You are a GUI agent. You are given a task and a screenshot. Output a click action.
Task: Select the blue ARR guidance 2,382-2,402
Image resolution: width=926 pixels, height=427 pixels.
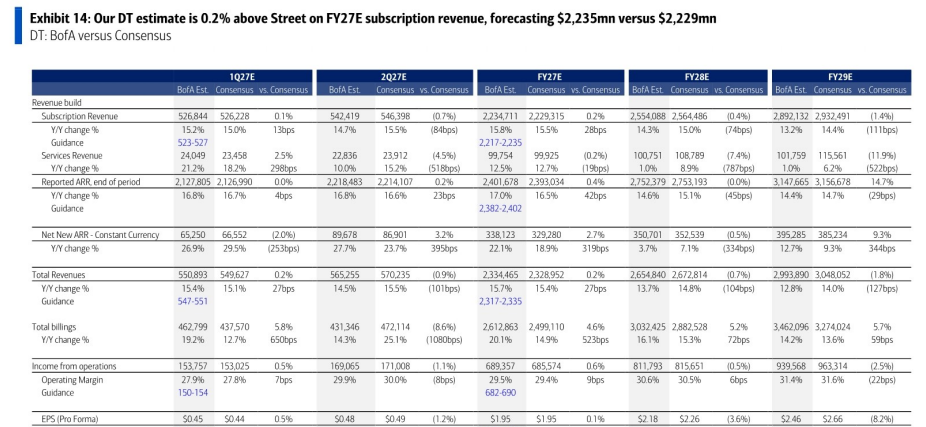pos(502,208)
